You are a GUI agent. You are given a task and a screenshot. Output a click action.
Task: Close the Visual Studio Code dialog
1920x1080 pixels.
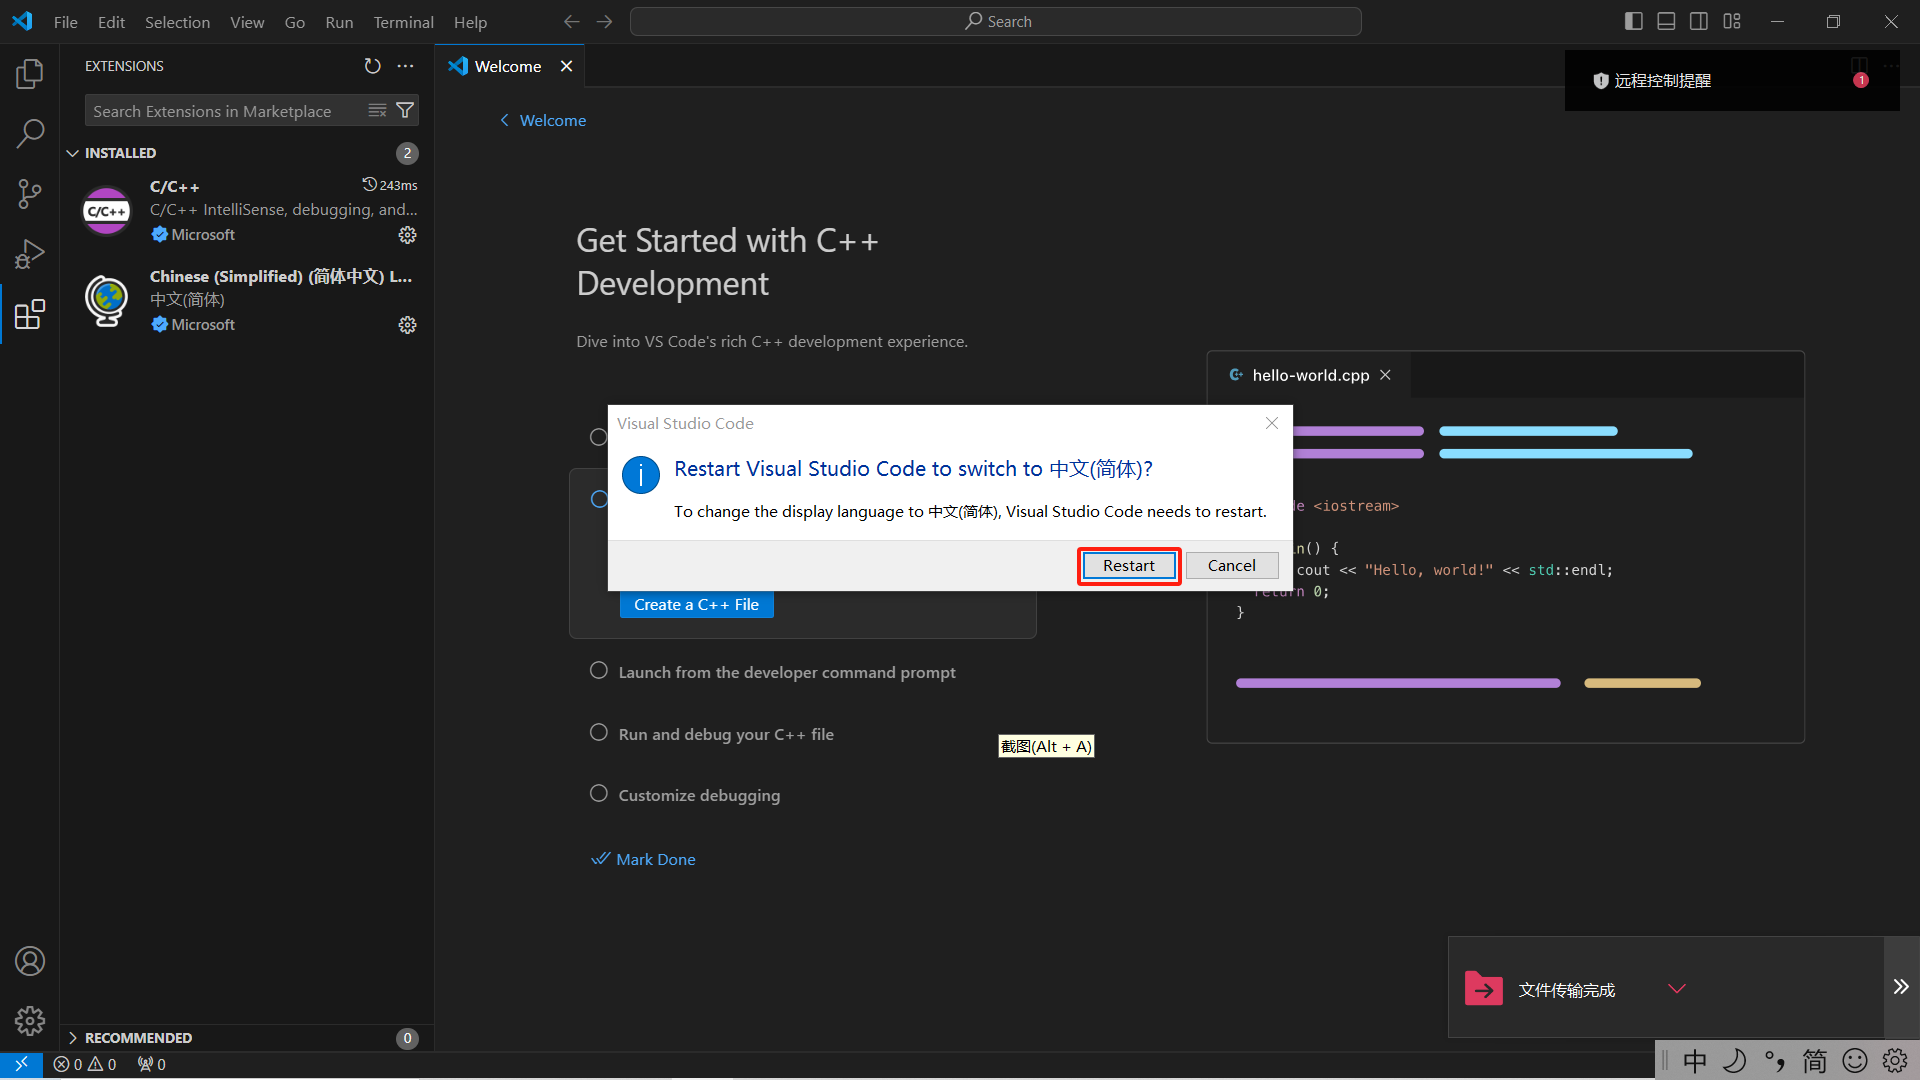pyautogui.click(x=1272, y=423)
